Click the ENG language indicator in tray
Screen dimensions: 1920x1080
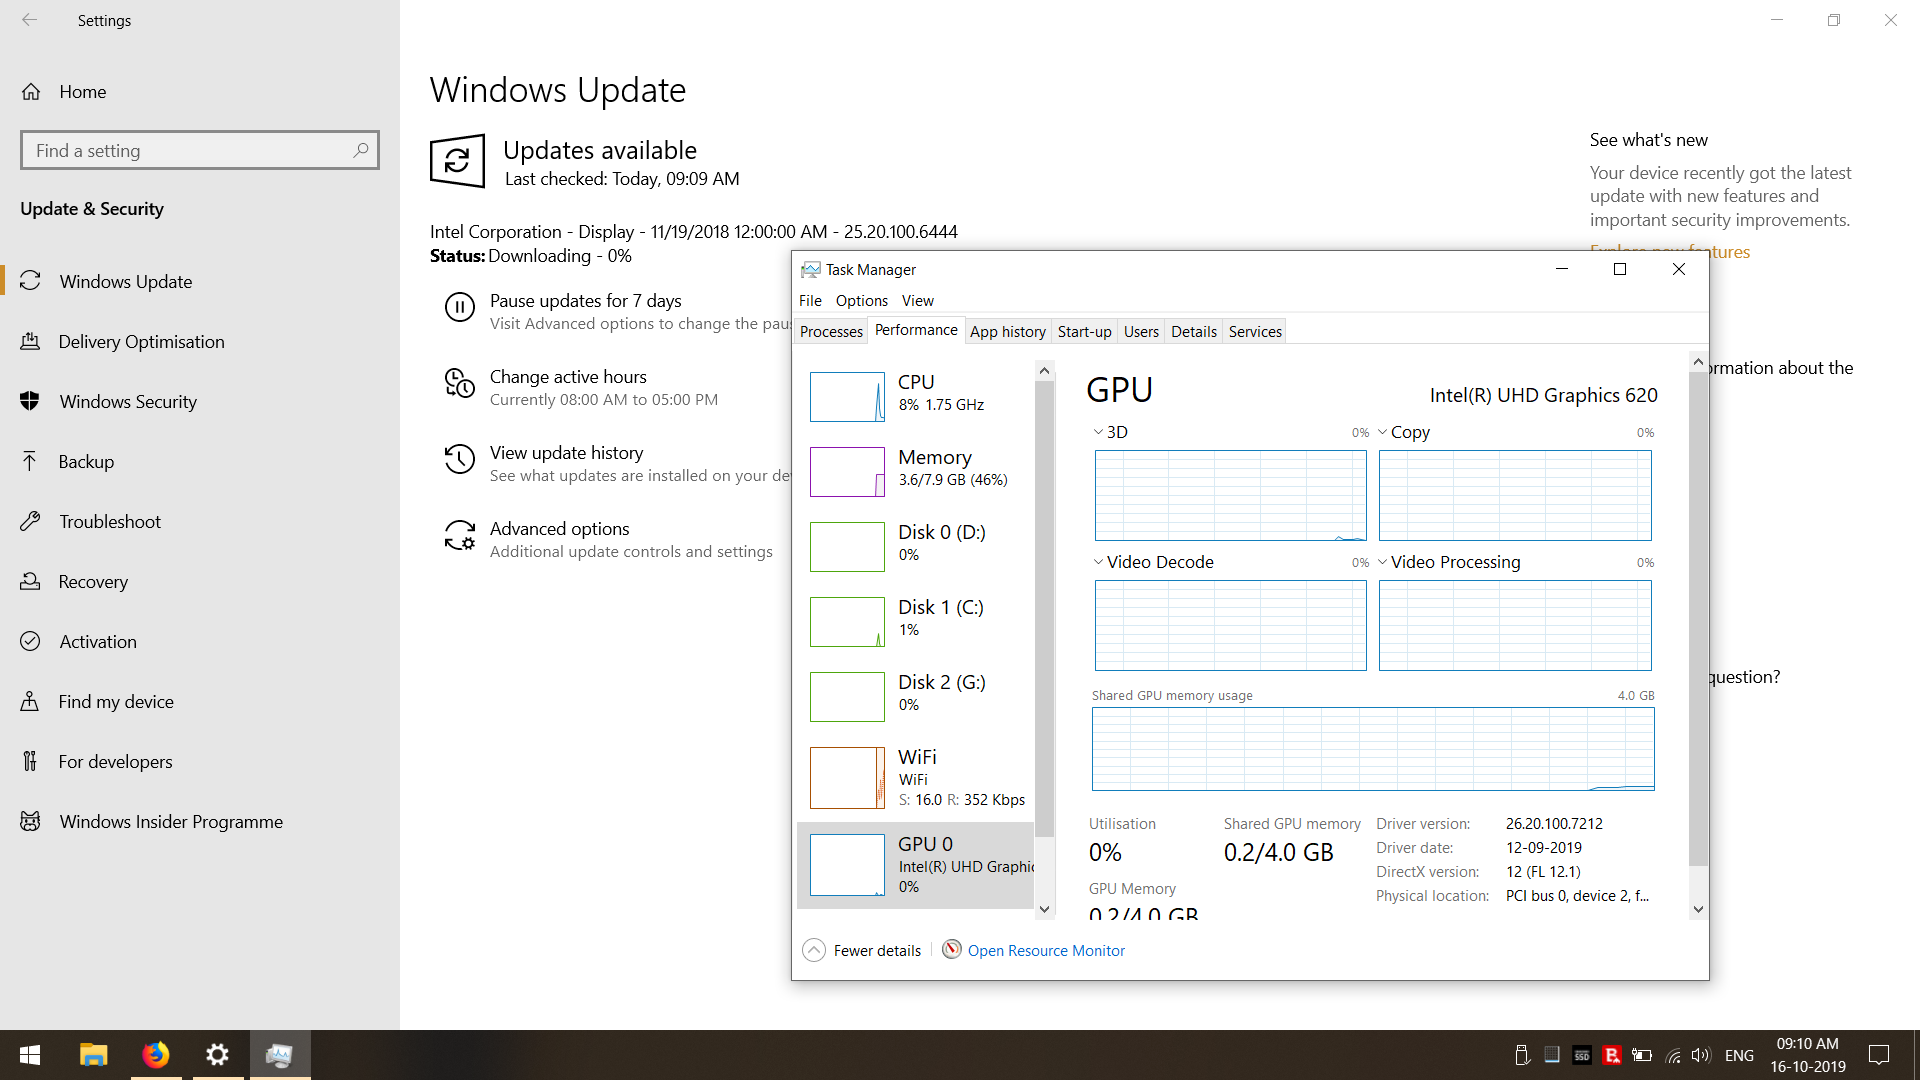[x=1739, y=1055]
